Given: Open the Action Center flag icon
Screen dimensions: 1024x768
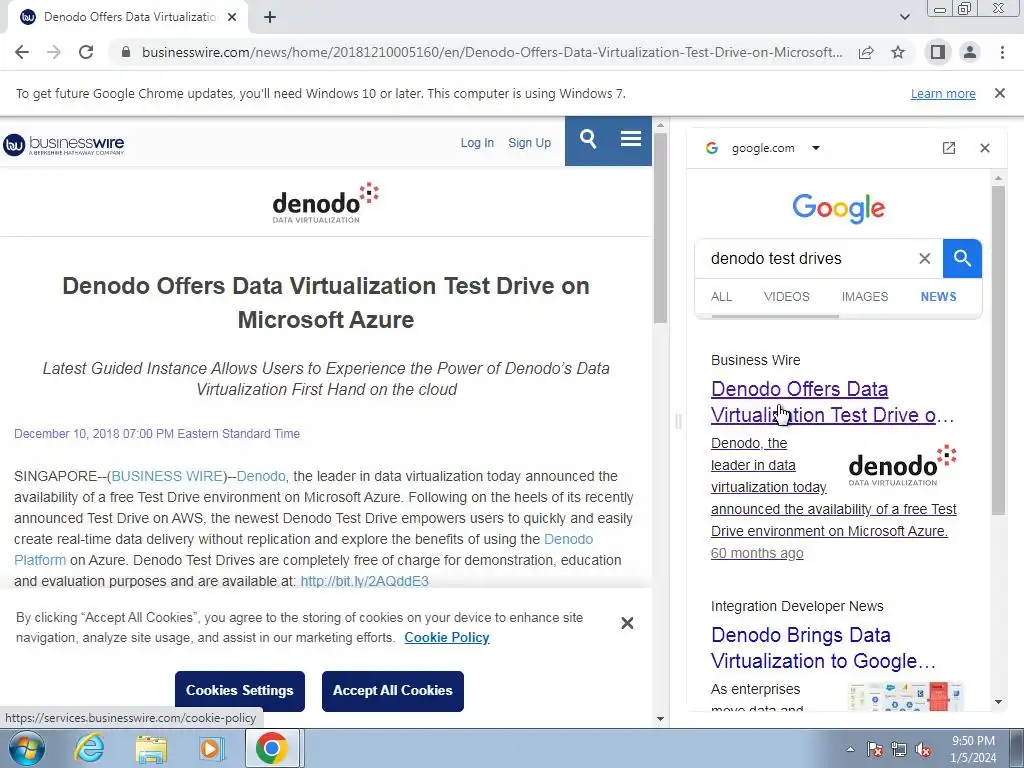Looking at the screenshot, I should point(874,749).
